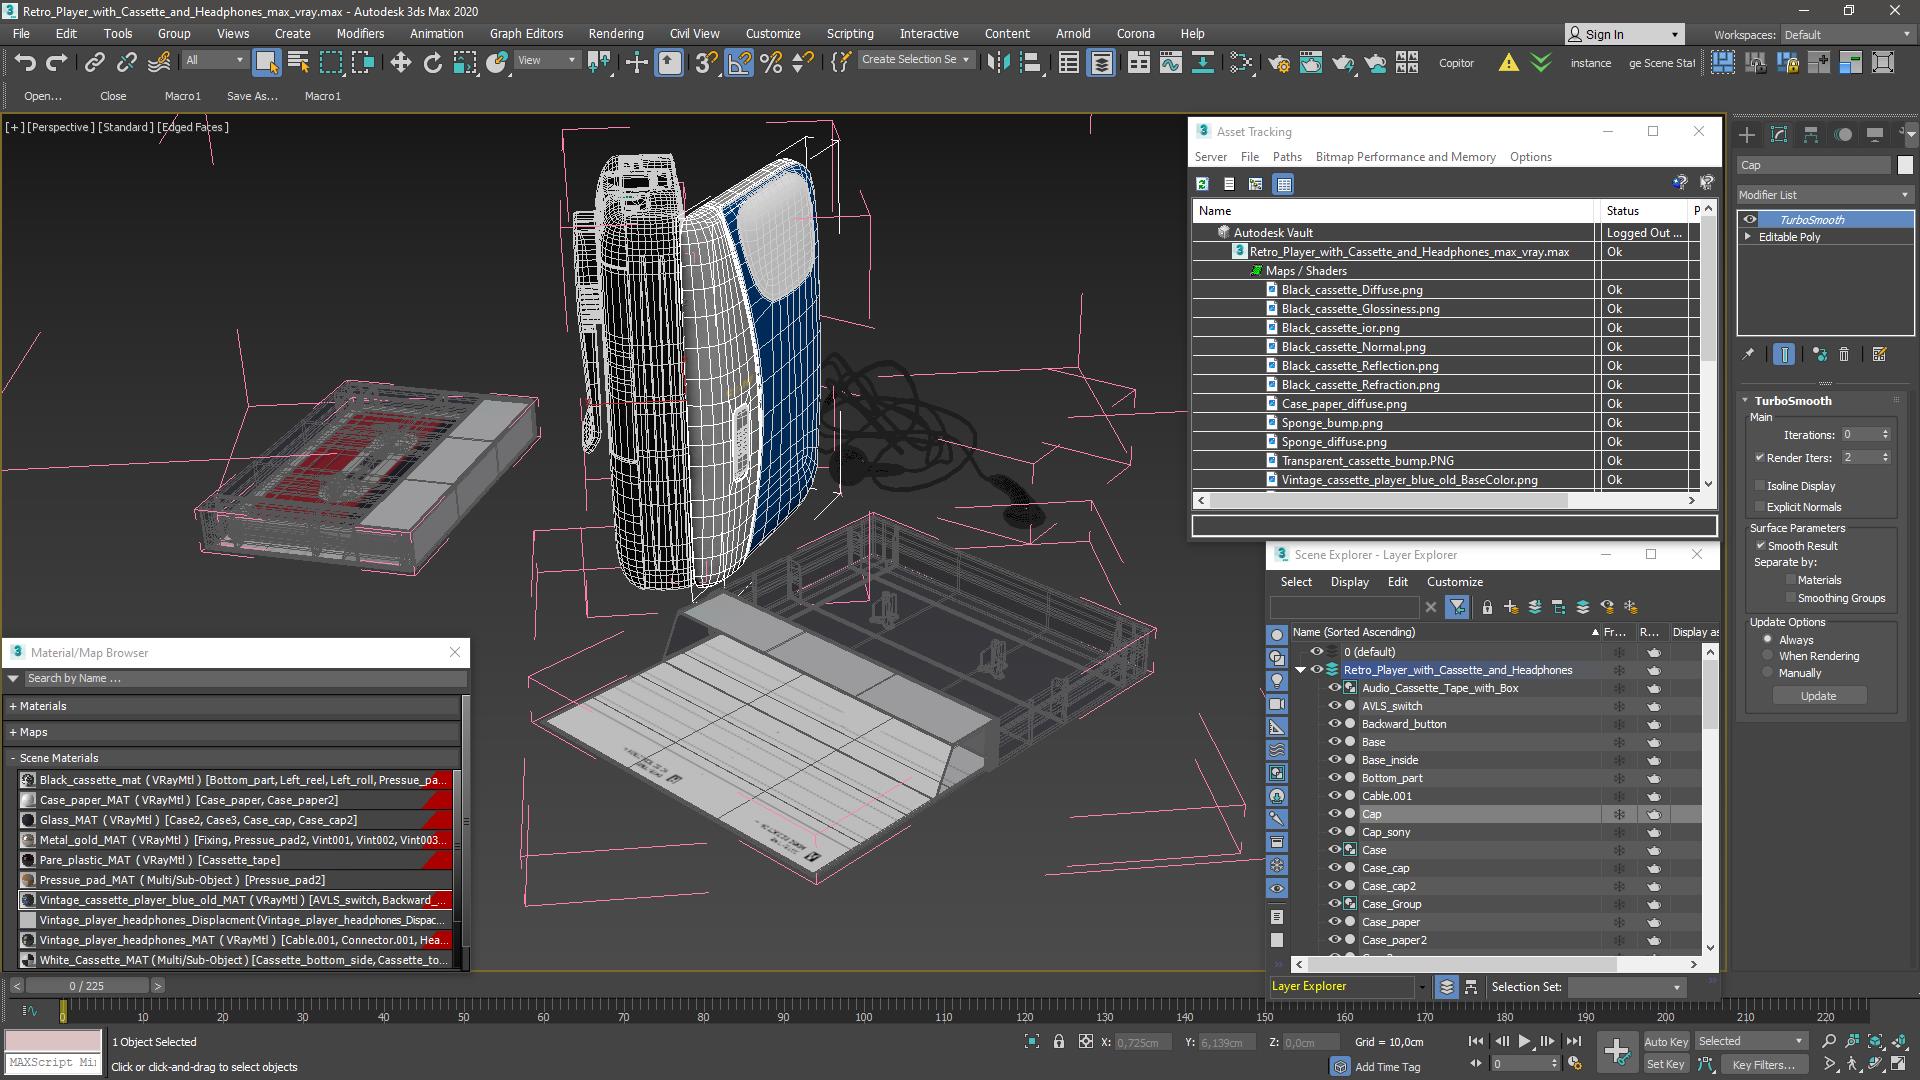
Task: Click the Redo arrow icon
Action: tap(57, 62)
